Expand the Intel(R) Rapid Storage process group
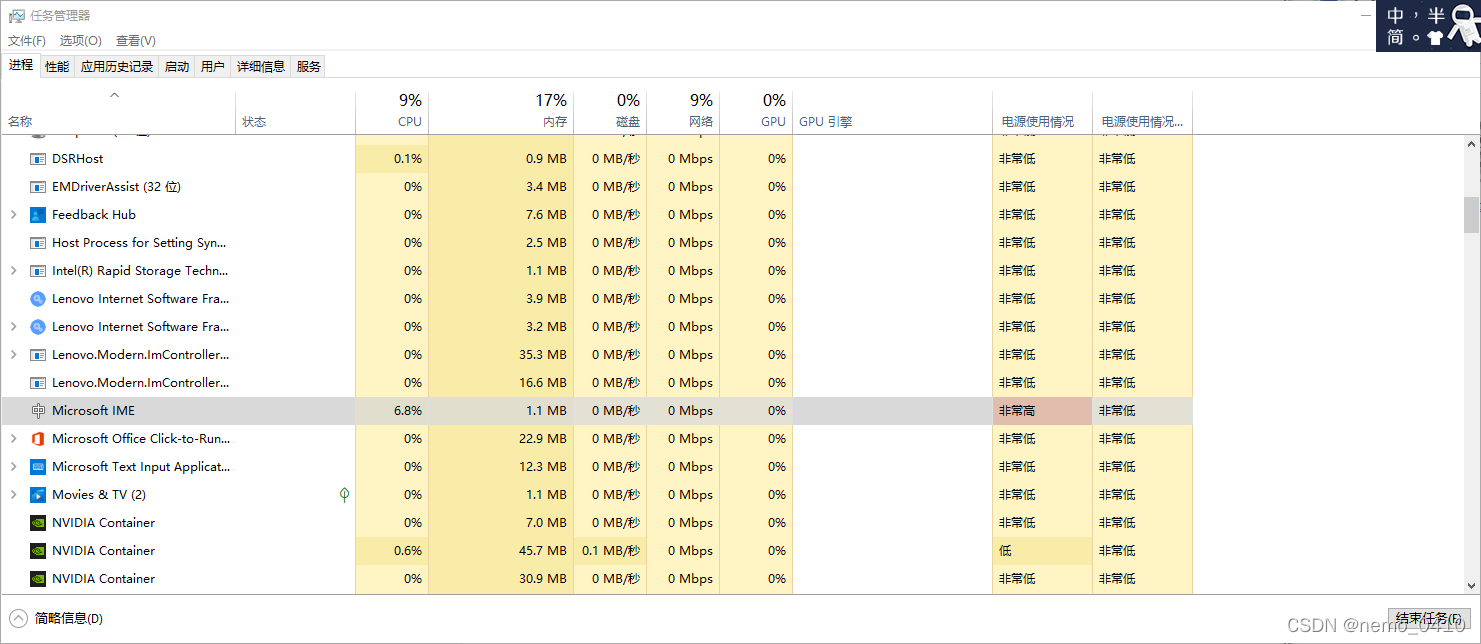Screen dimensions: 1481x644 (x=13, y=271)
